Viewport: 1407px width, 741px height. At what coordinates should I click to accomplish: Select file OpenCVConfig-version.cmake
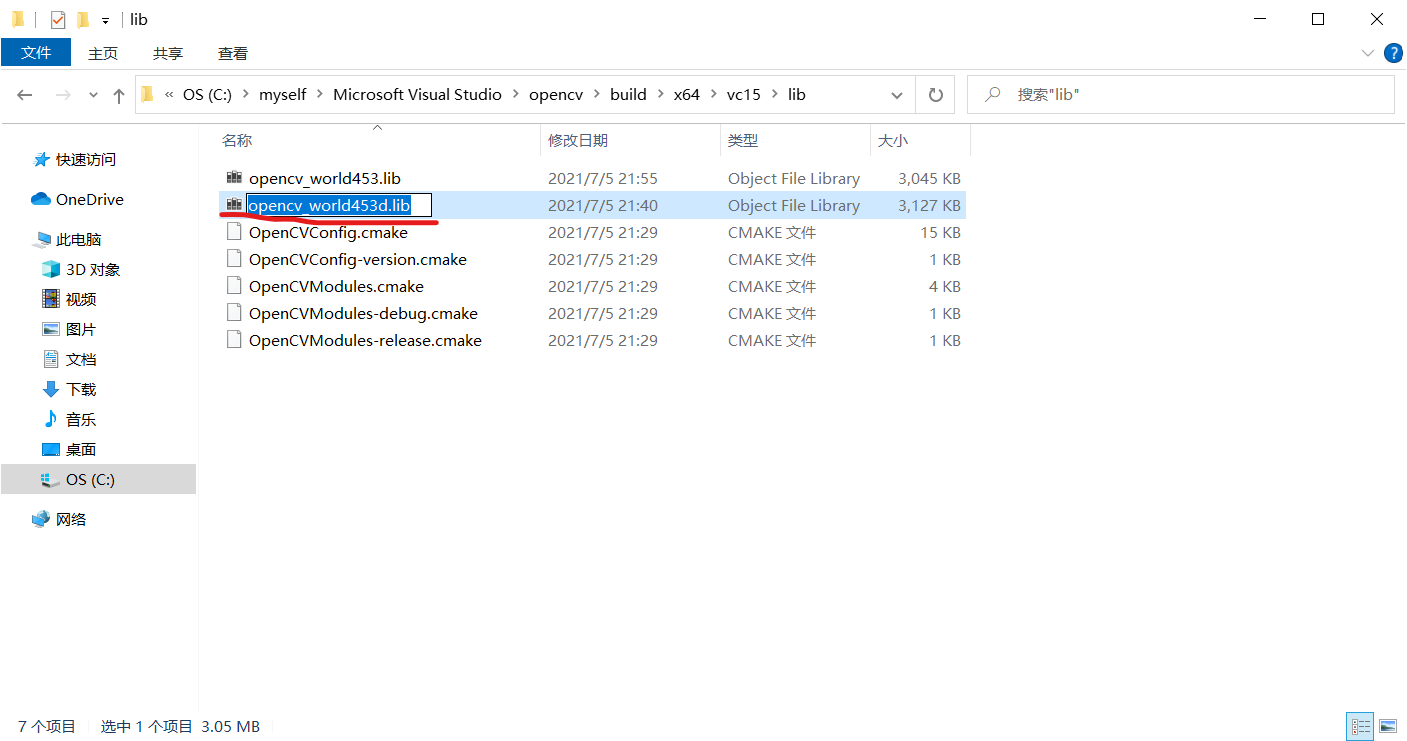tap(358, 260)
